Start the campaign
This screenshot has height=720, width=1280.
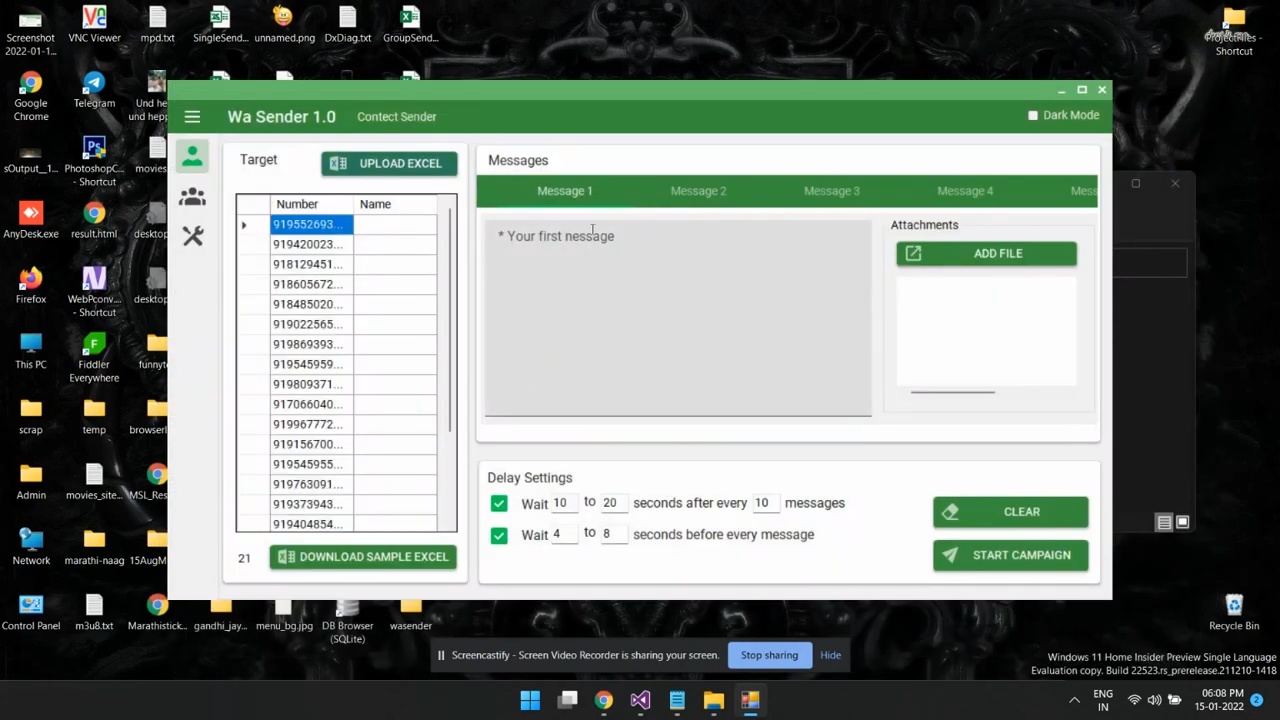click(1010, 555)
